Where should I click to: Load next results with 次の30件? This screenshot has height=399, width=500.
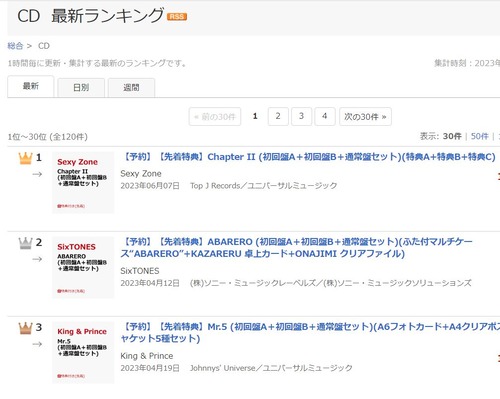tap(365, 117)
